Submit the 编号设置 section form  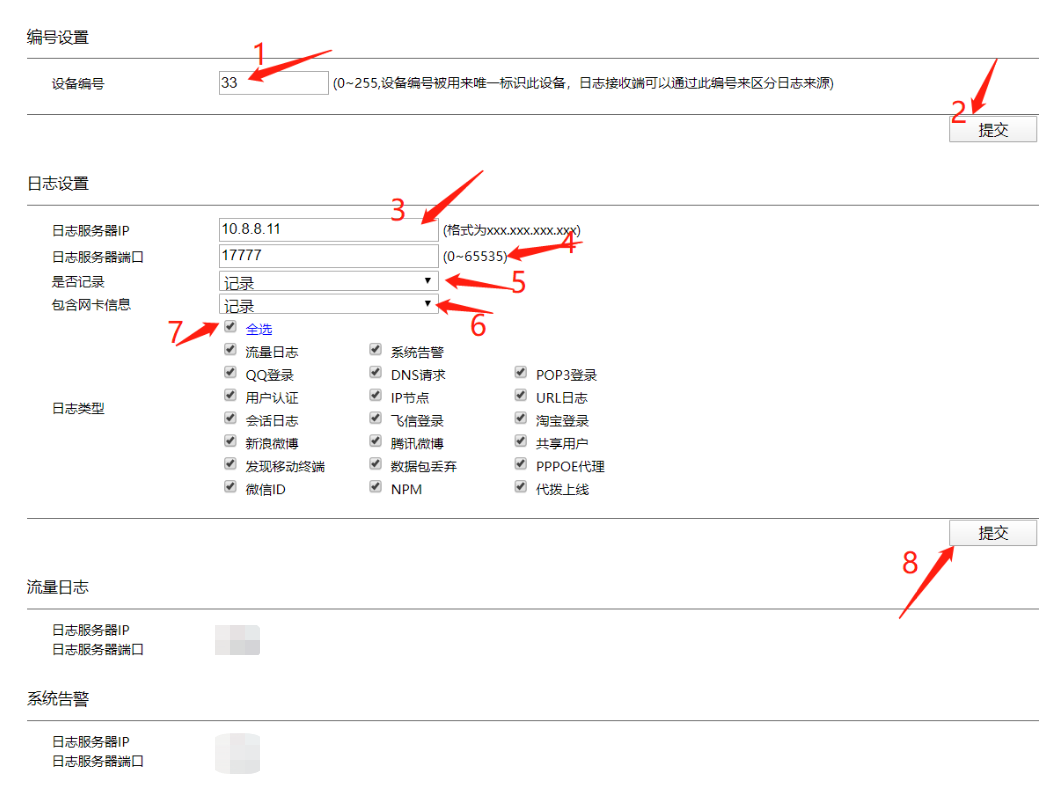(x=992, y=130)
